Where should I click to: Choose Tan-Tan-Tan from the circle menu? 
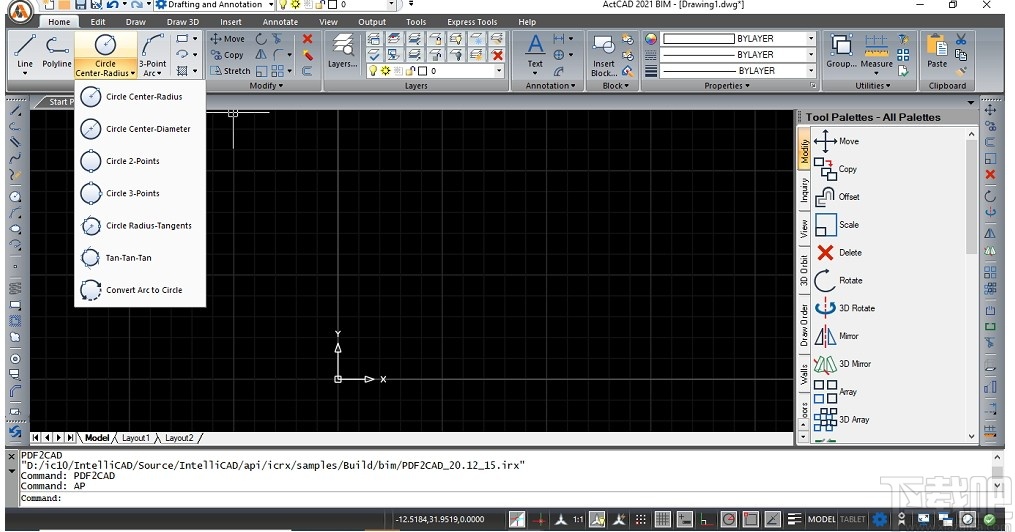point(140,258)
